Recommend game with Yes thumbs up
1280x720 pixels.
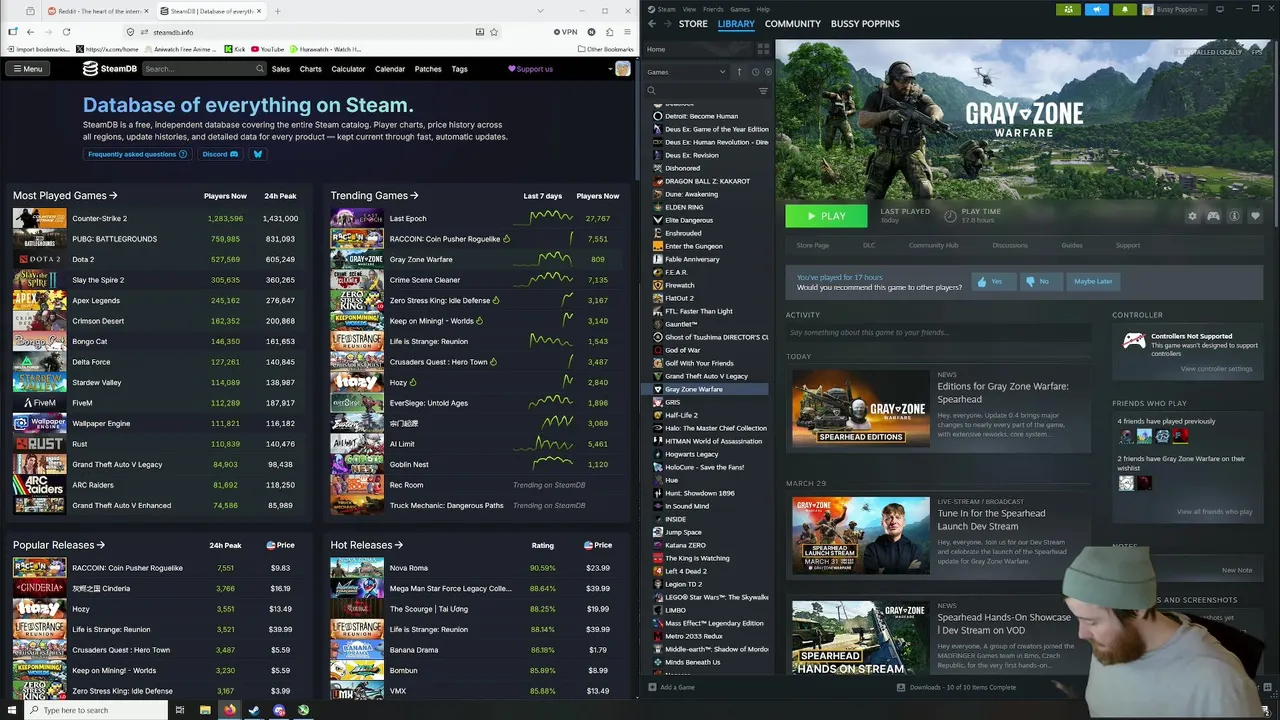click(991, 281)
